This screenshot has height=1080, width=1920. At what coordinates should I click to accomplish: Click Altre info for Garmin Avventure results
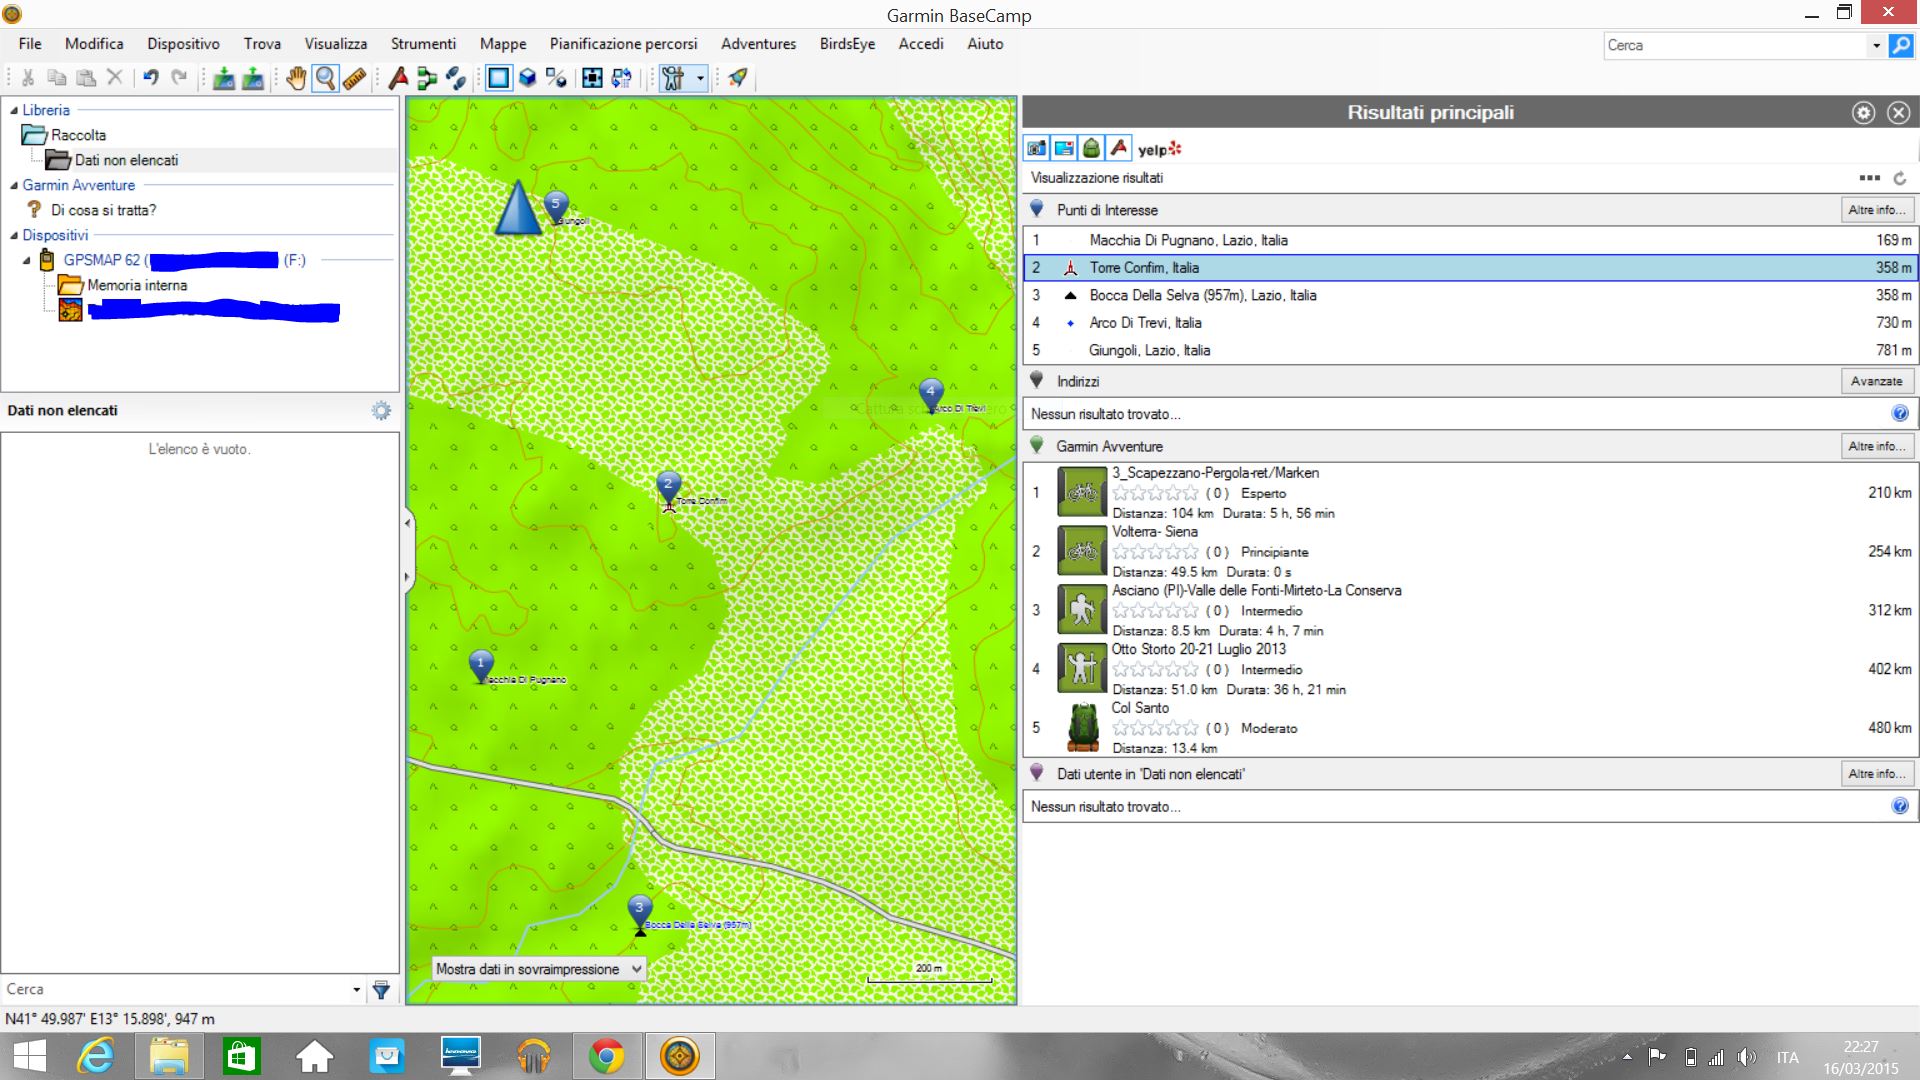1877,446
